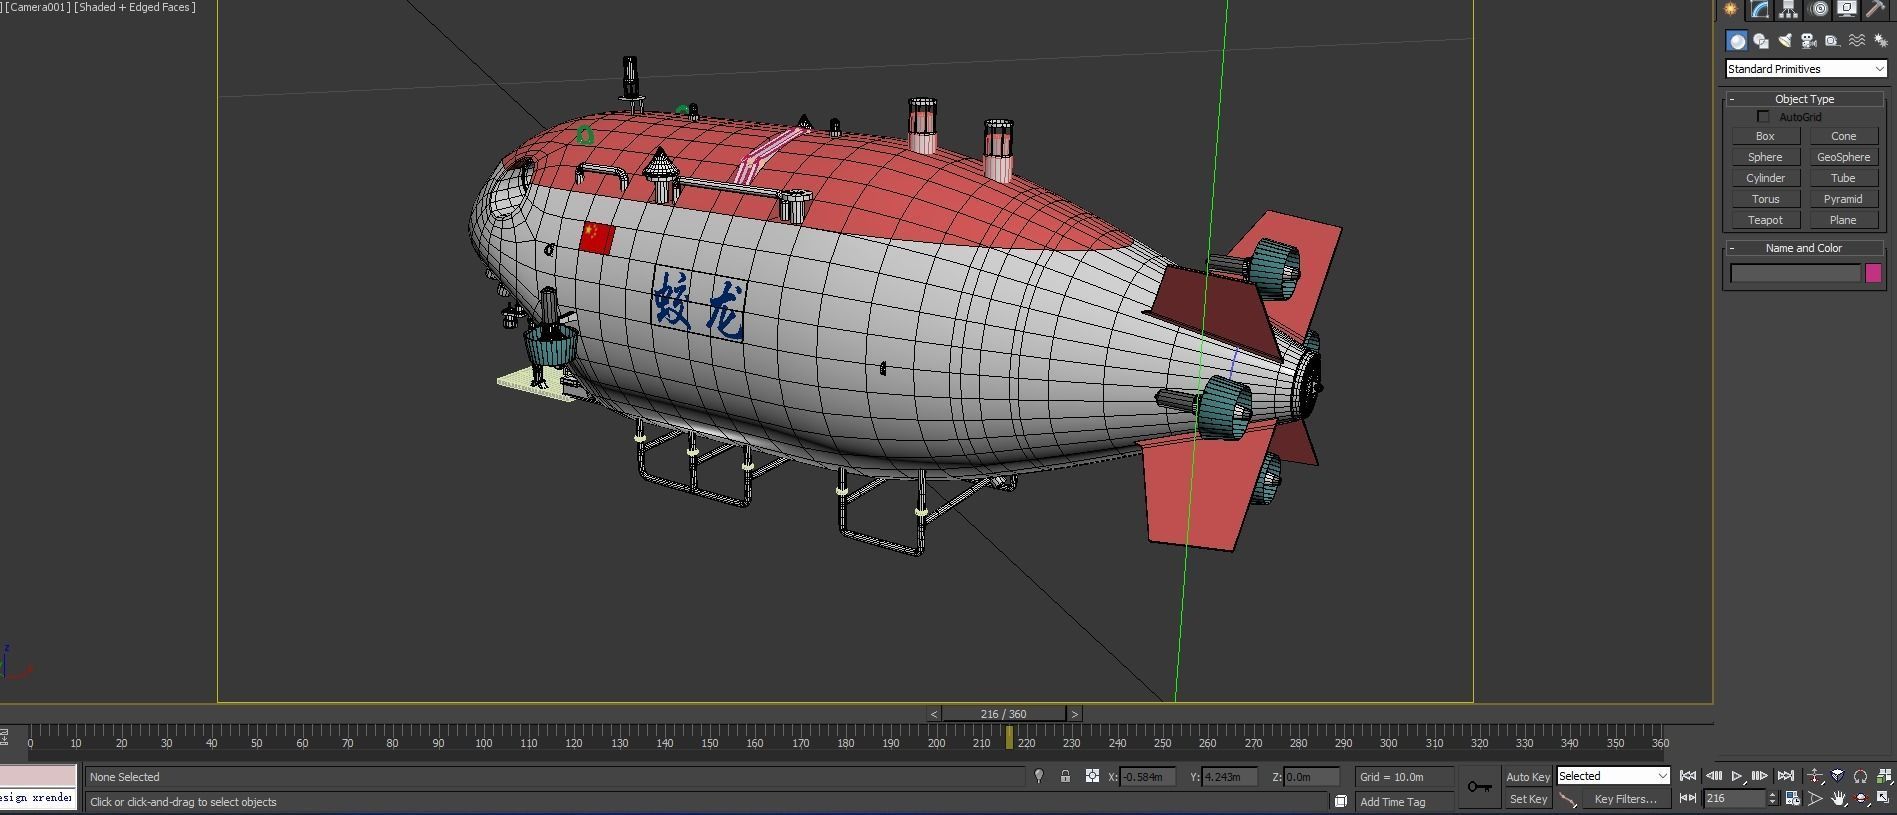Open the Key Filters dialog
The height and width of the screenshot is (815, 1897).
[x=1626, y=799]
